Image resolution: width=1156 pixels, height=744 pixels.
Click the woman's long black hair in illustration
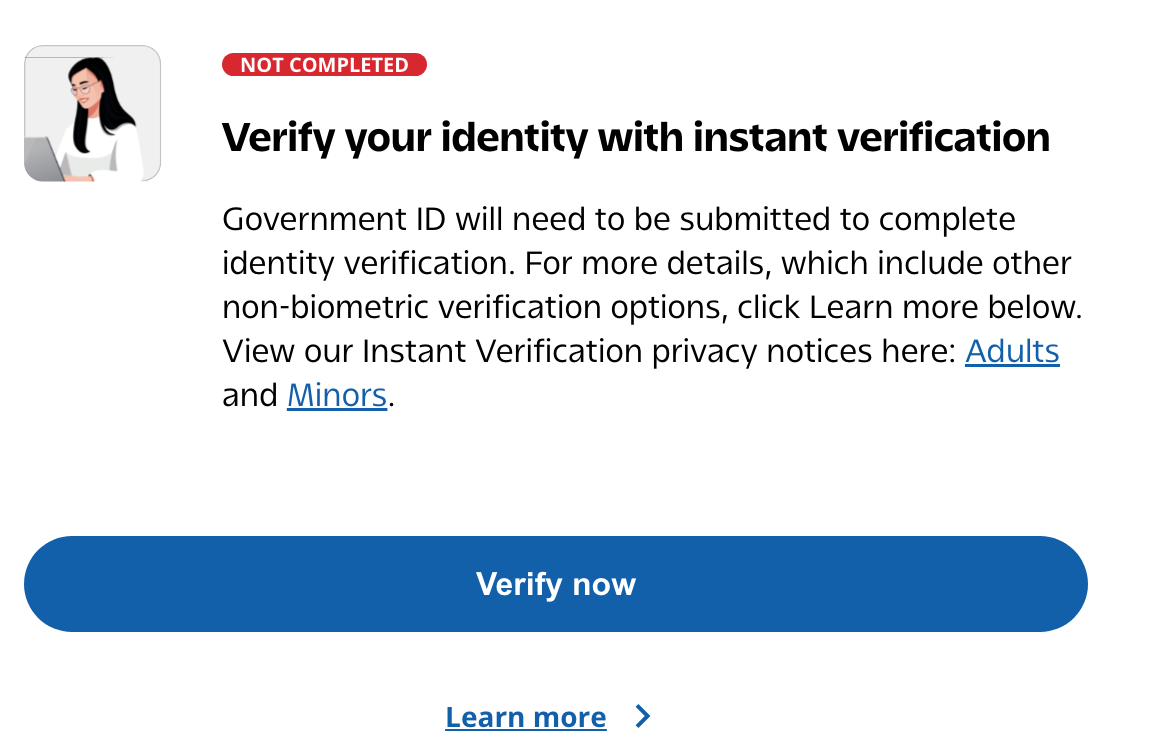[106, 112]
